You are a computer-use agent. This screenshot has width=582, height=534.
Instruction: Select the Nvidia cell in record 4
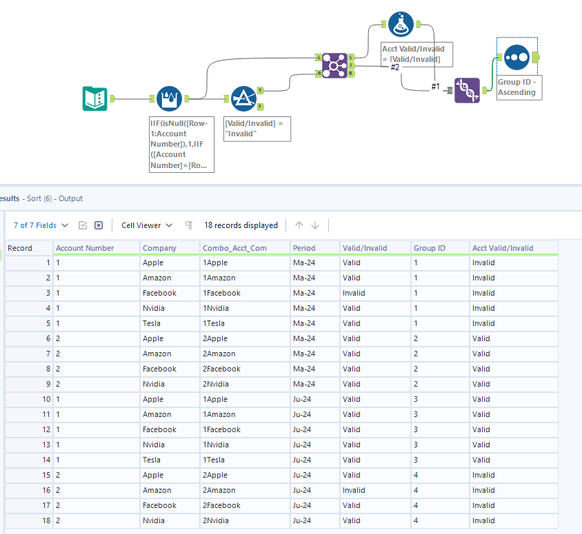click(170, 308)
